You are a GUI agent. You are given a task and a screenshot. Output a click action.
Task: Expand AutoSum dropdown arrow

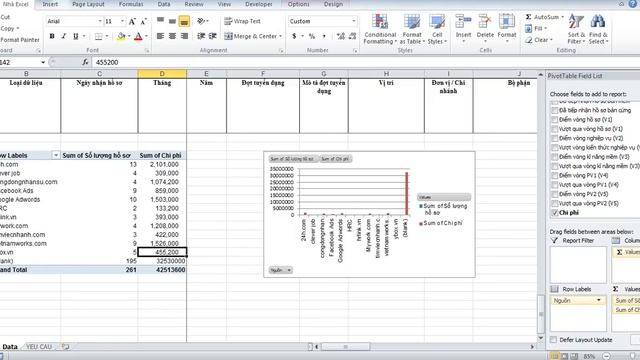[x=562, y=17]
